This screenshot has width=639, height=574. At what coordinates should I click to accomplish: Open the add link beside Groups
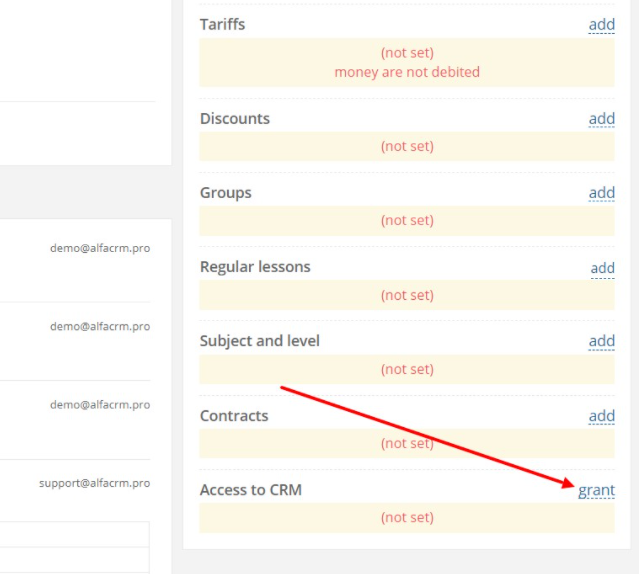coord(602,193)
